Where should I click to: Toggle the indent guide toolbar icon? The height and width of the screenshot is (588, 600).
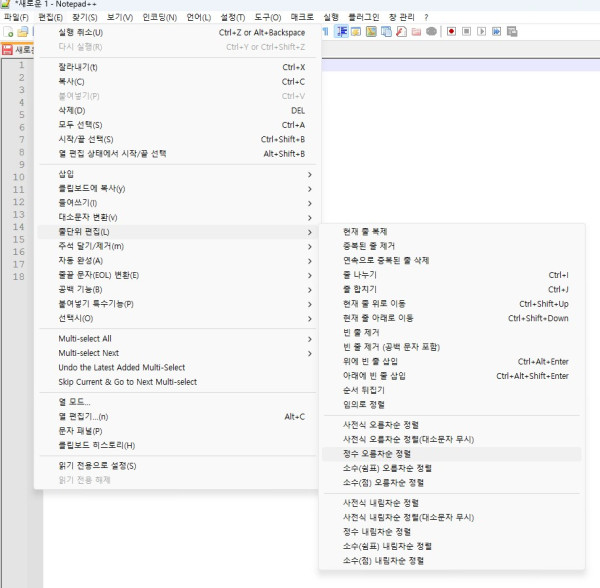[341, 31]
